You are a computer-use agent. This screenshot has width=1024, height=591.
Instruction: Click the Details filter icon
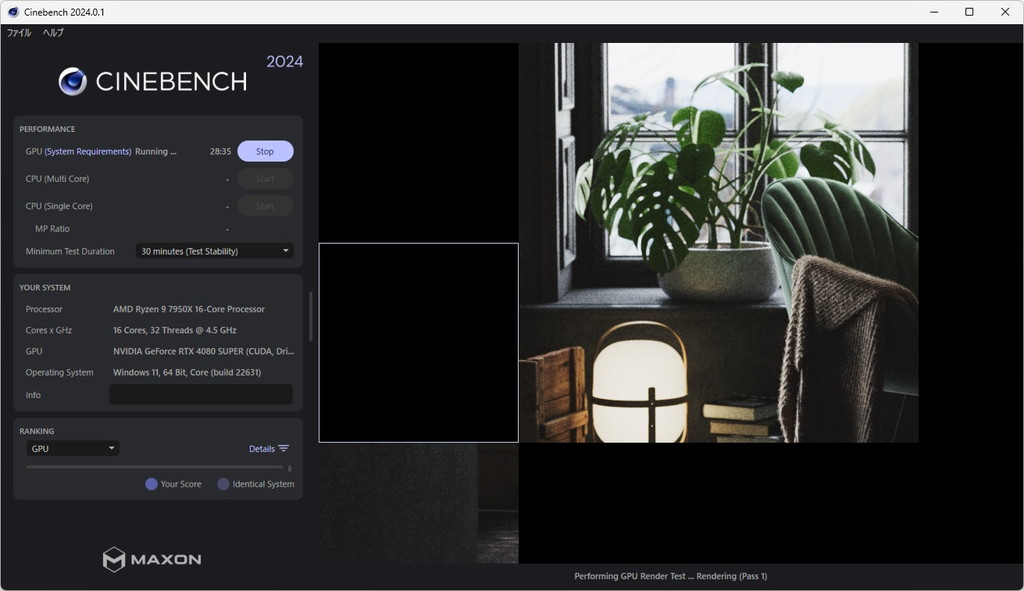[x=283, y=449]
